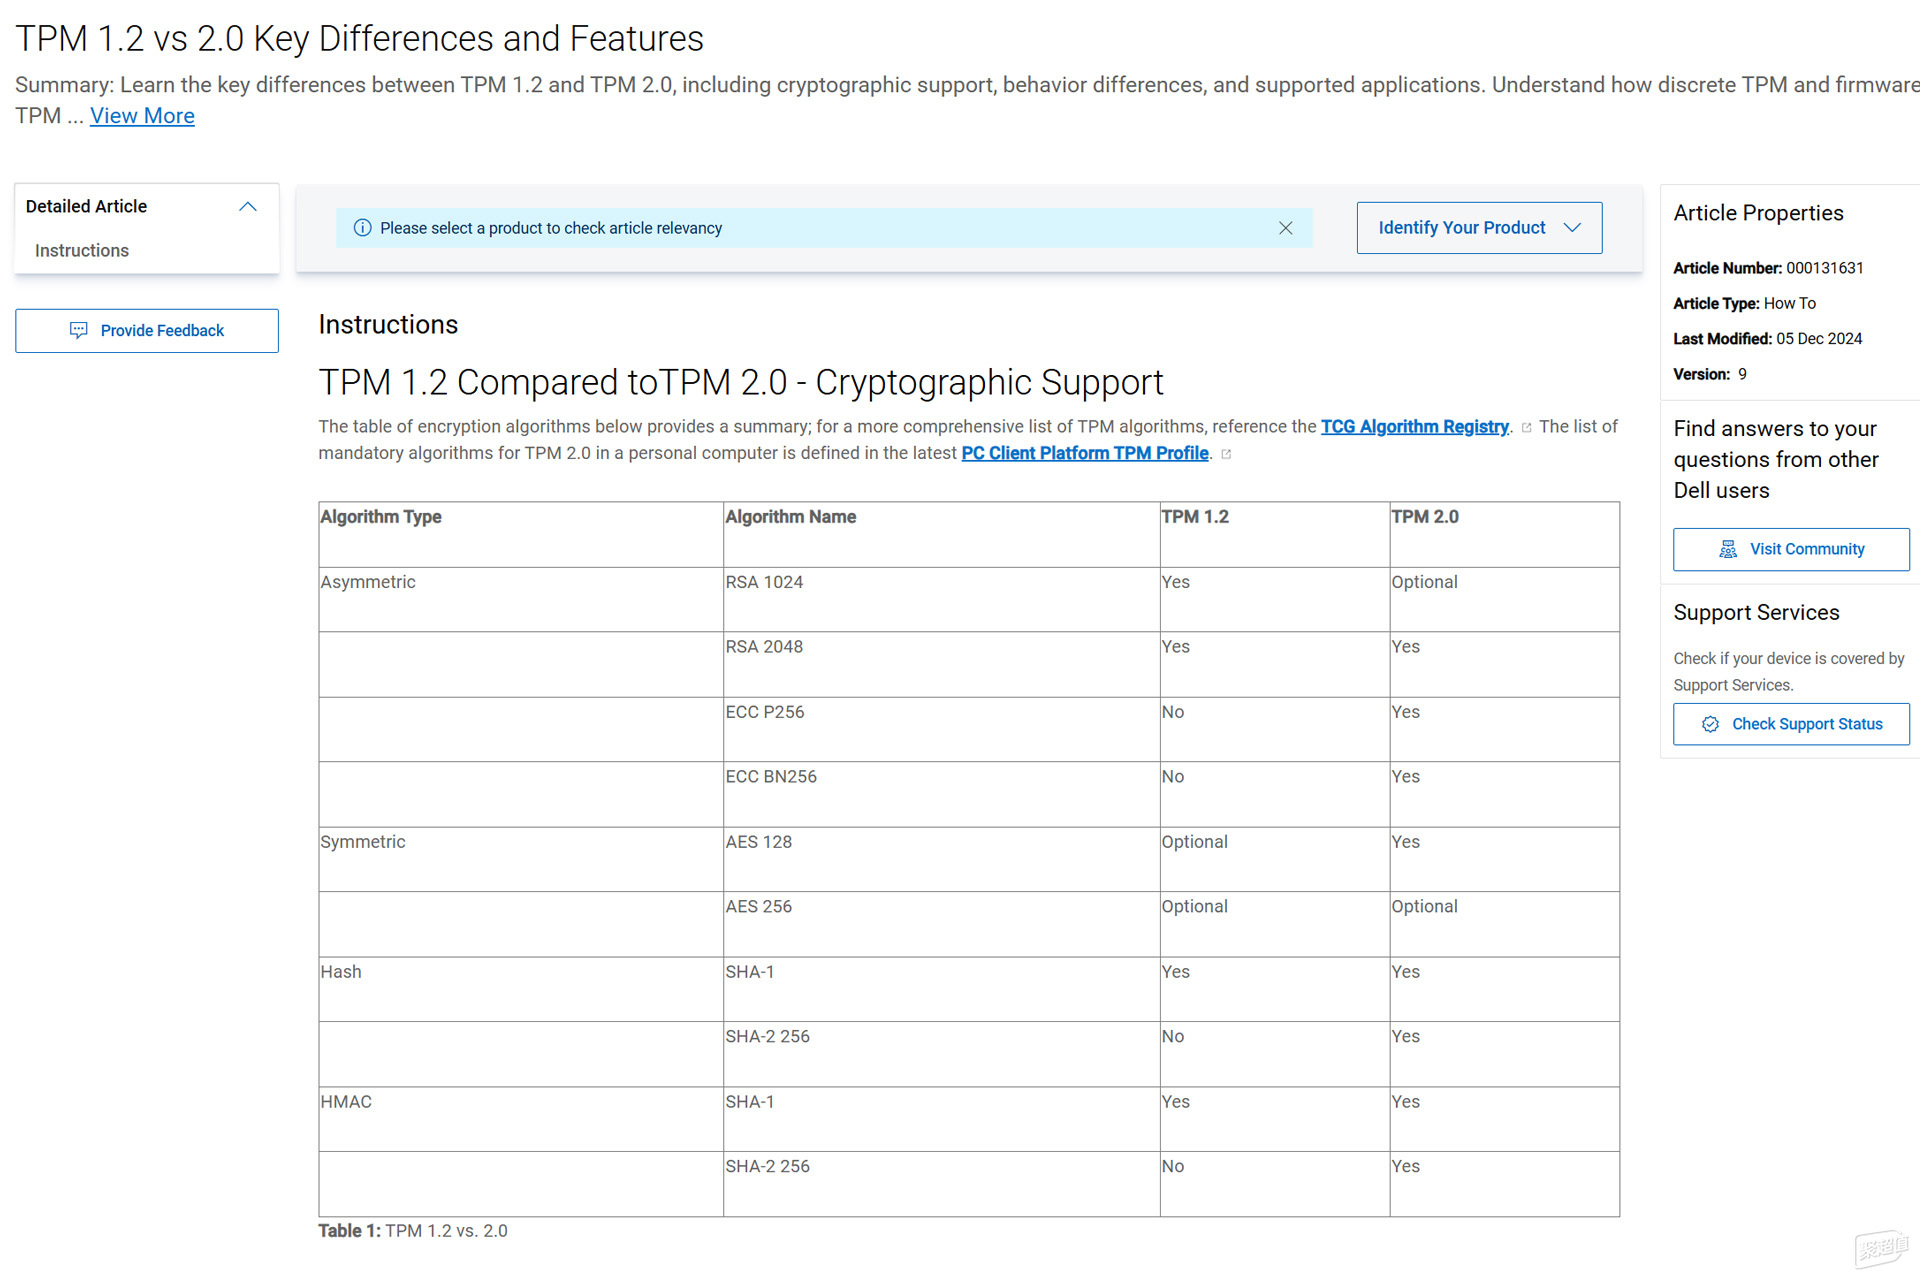1920x1280 pixels.
Task: Click the Last Modified 05 Dec 2024 text
Action: pos(1767,339)
